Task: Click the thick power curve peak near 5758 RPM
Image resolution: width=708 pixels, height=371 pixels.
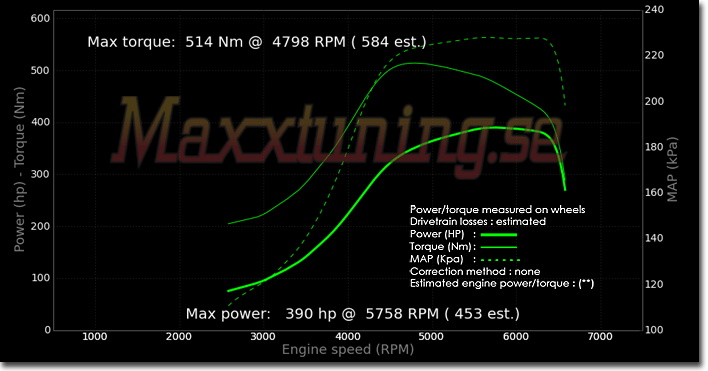Action: click(x=495, y=127)
